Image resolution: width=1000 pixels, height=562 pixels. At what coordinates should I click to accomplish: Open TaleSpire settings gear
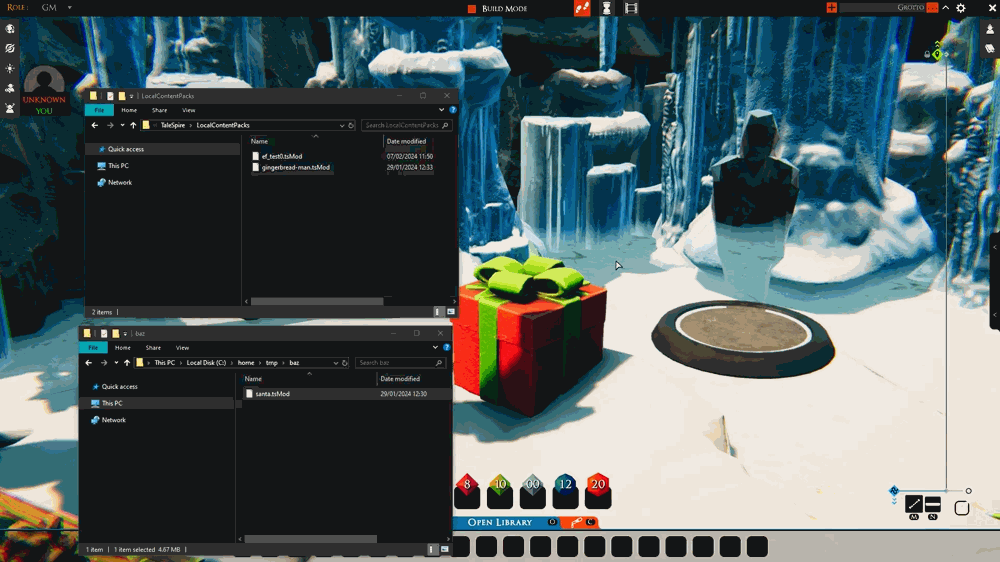960,8
